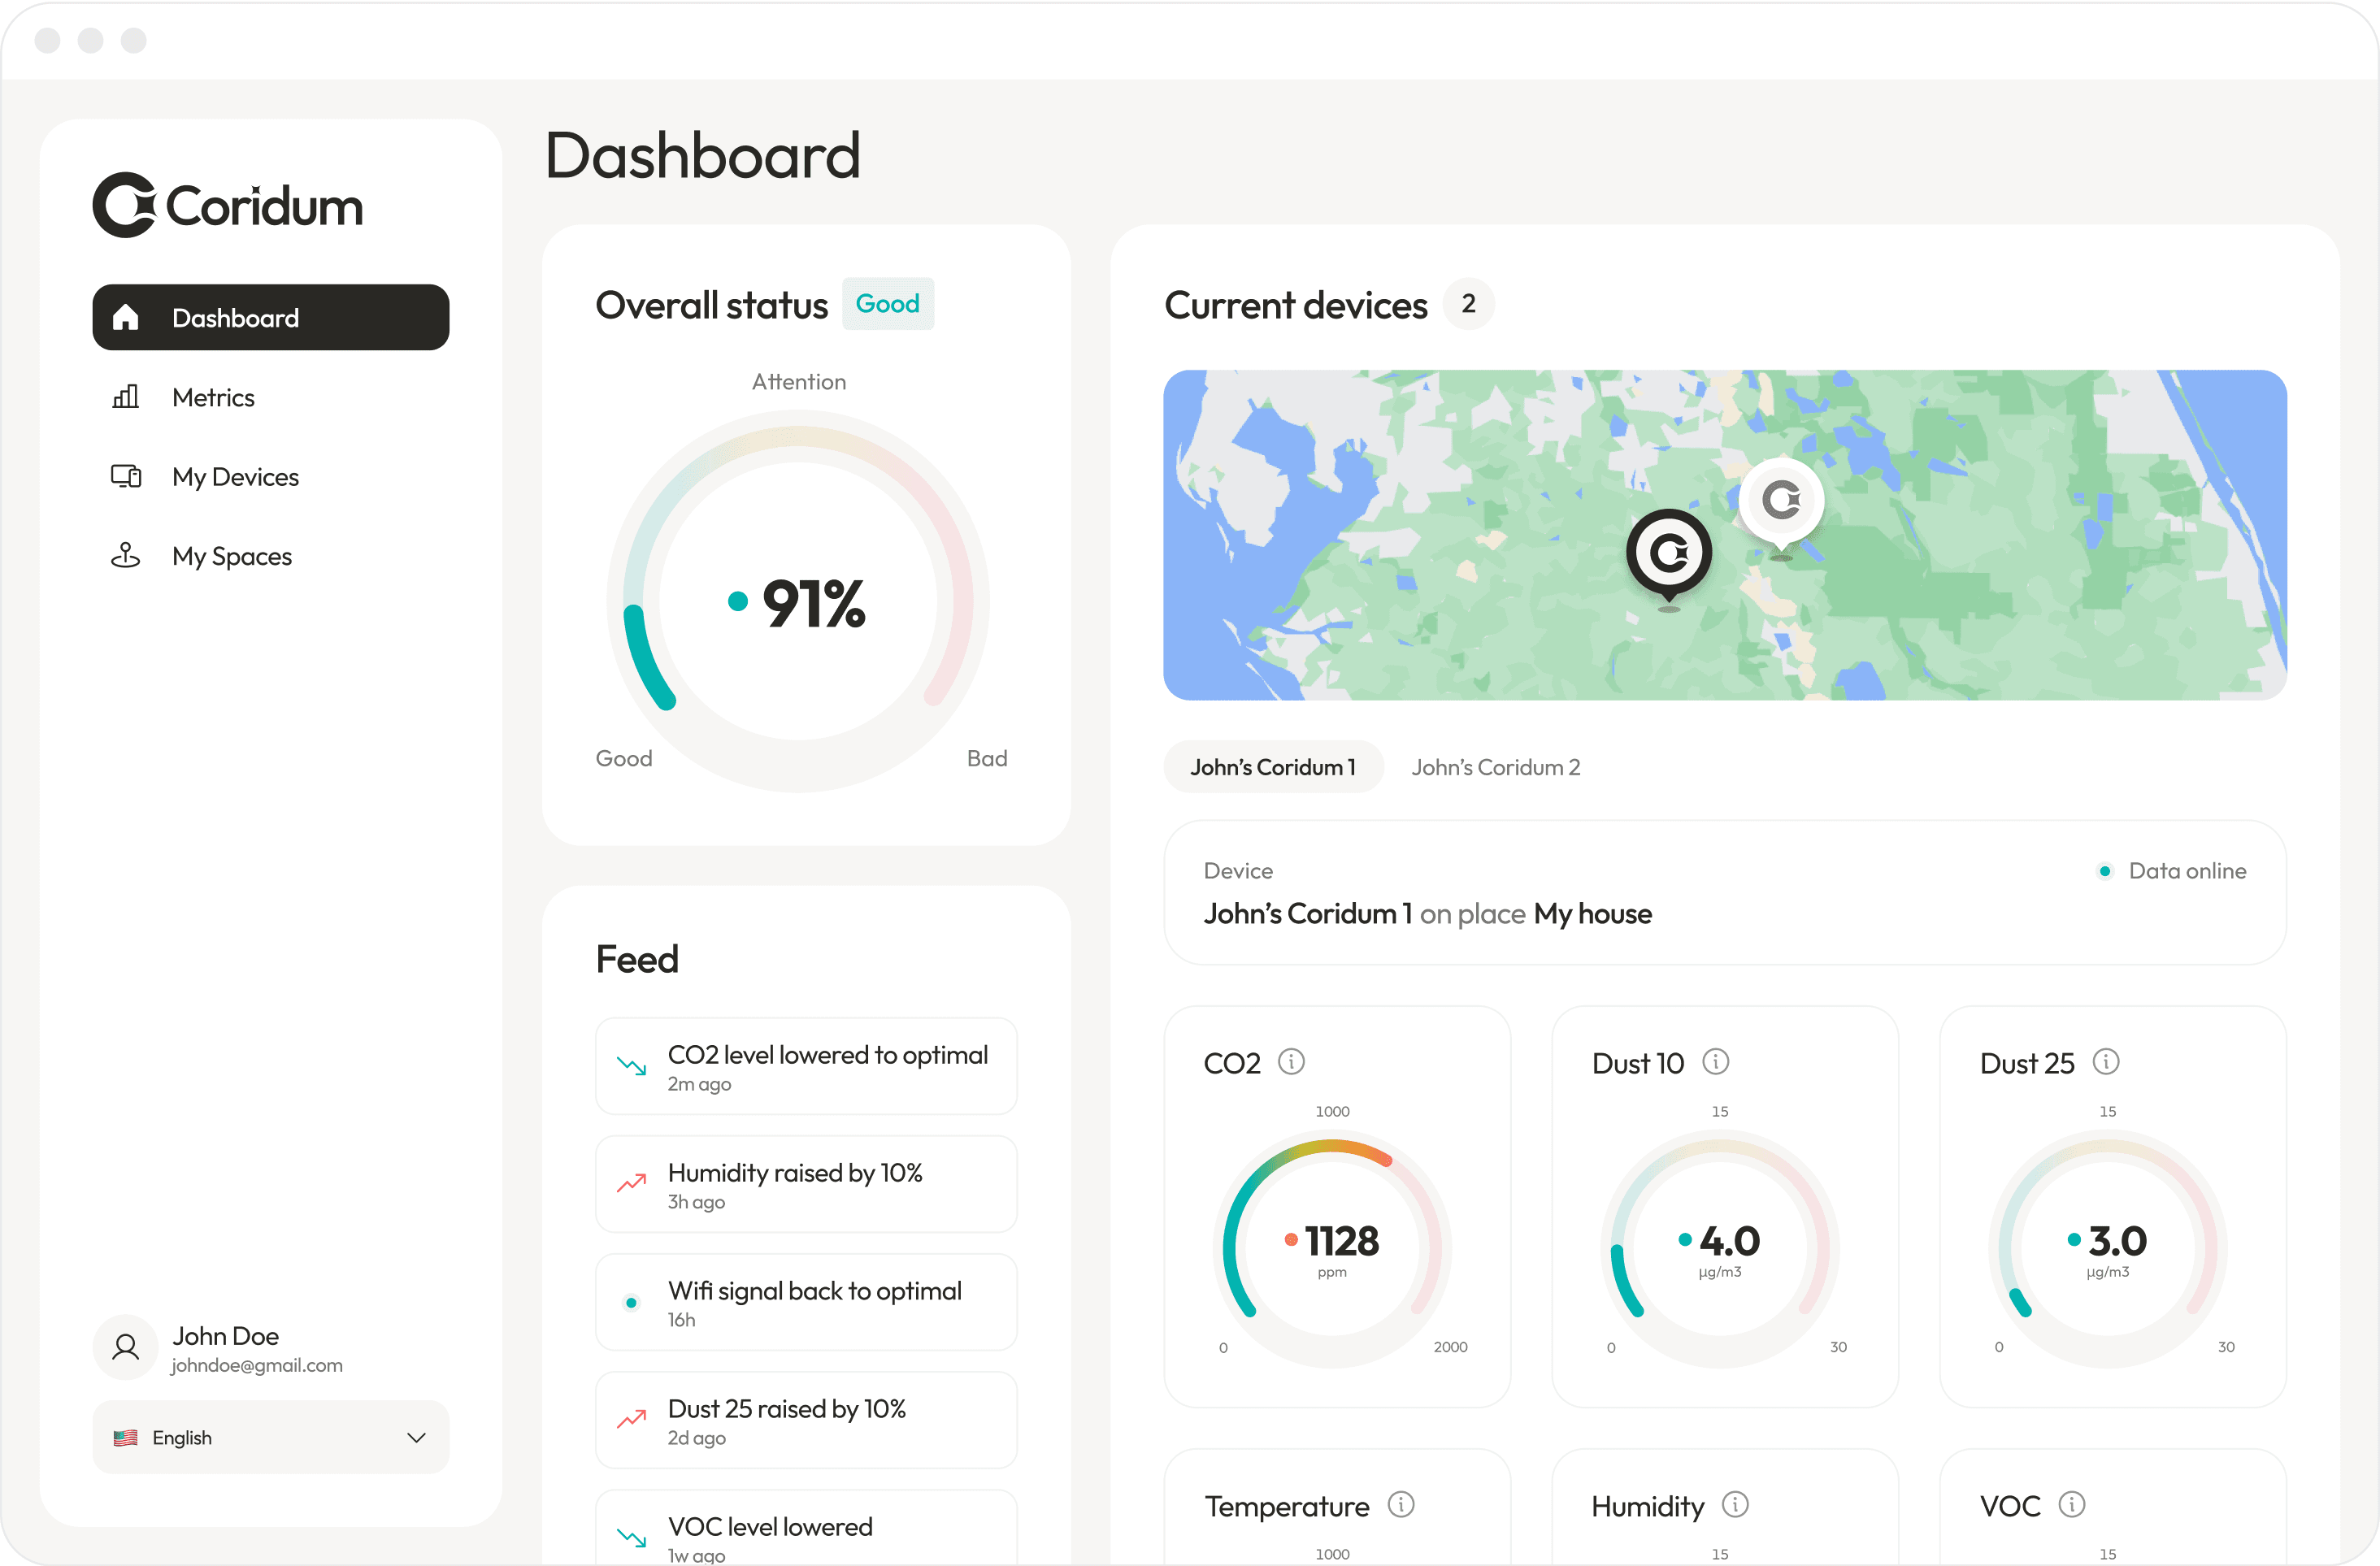
Task: Select the dark Coridum map pin
Action: pyautogui.click(x=1668, y=556)
